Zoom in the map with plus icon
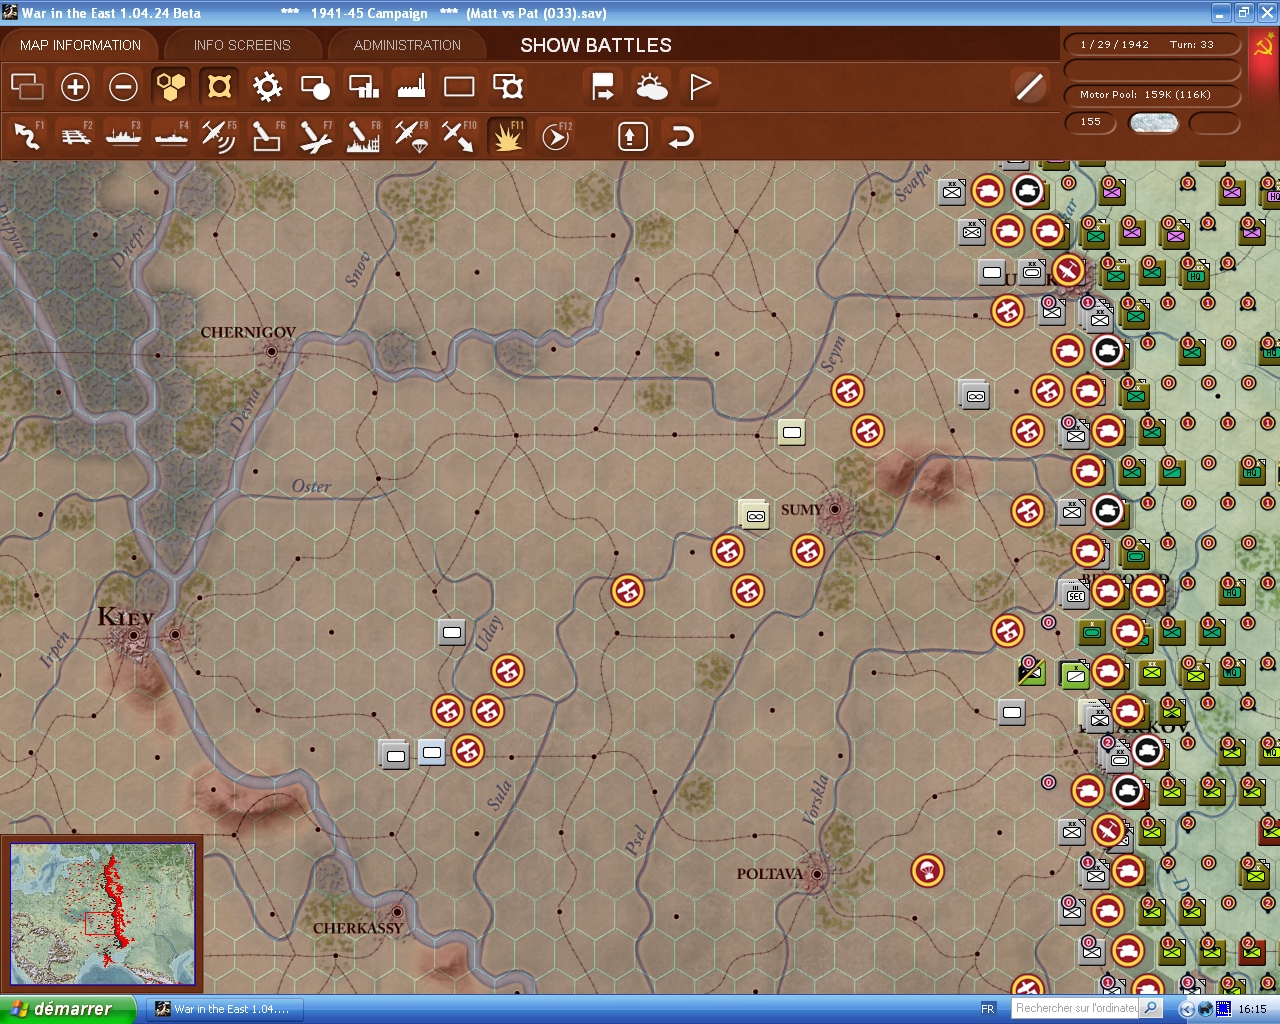Image resolution: width=1280 pixels, height=1024 pixels. tap(75, 87)
